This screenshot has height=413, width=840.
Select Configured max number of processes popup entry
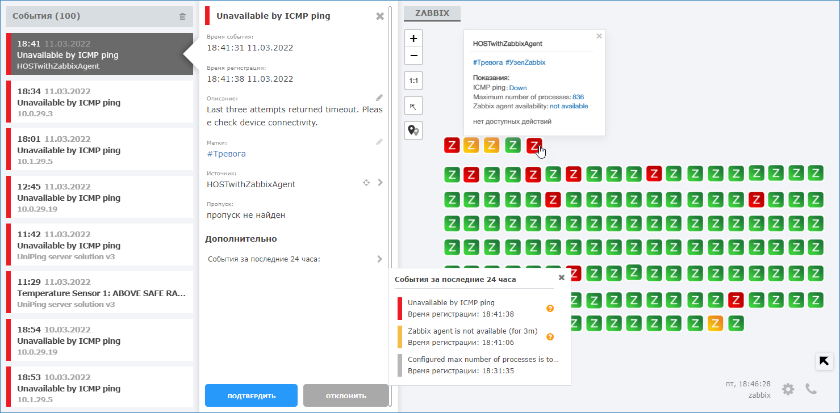tap(478, 365)
